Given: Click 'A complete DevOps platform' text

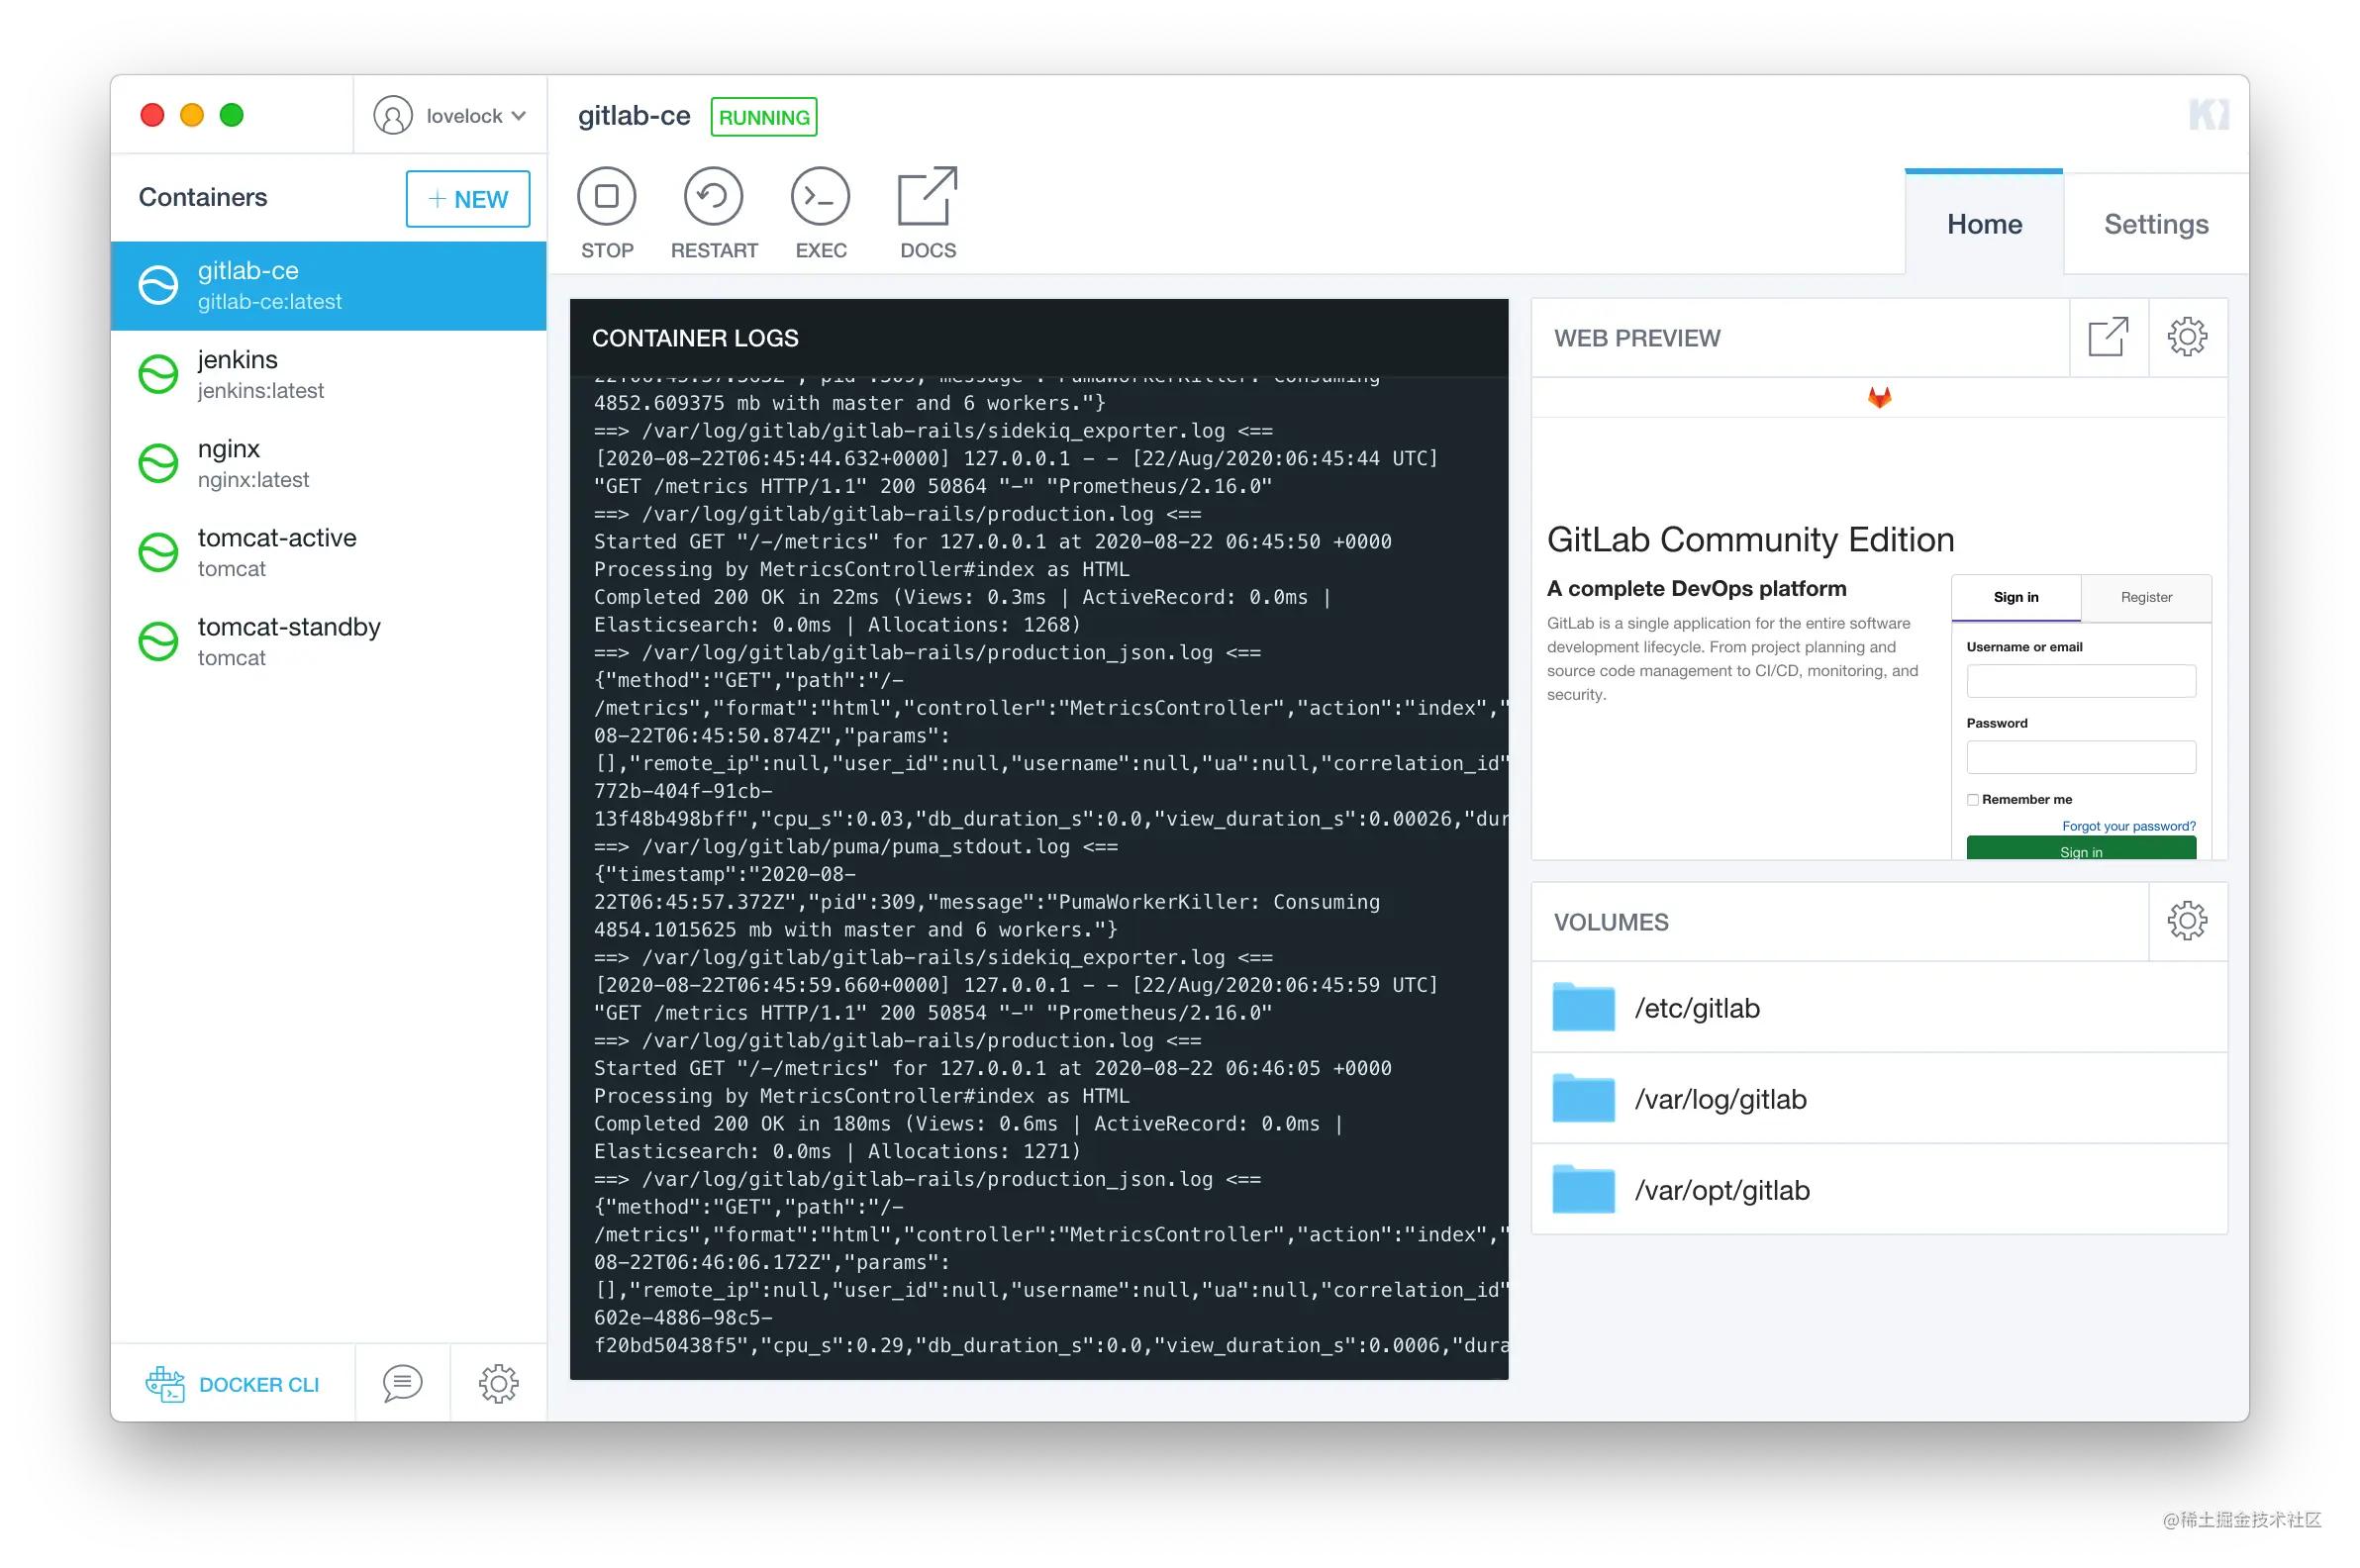Looking at the screenshot, I should (1696, 588).
